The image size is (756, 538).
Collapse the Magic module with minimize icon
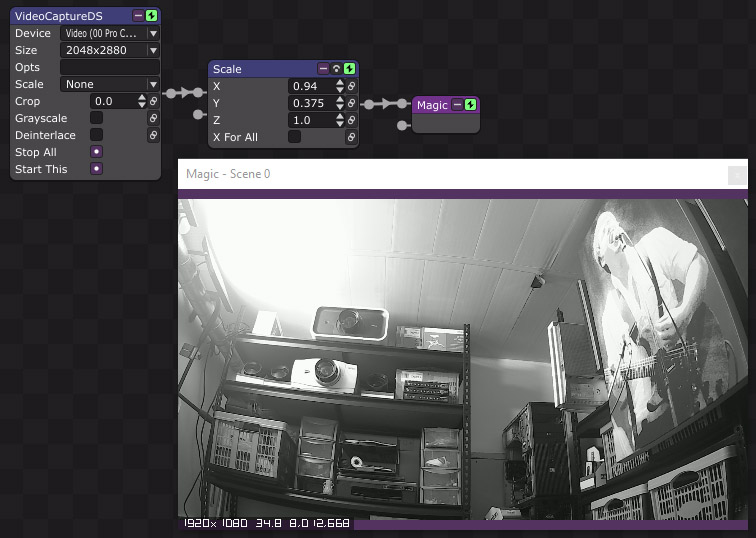point(458,105)
